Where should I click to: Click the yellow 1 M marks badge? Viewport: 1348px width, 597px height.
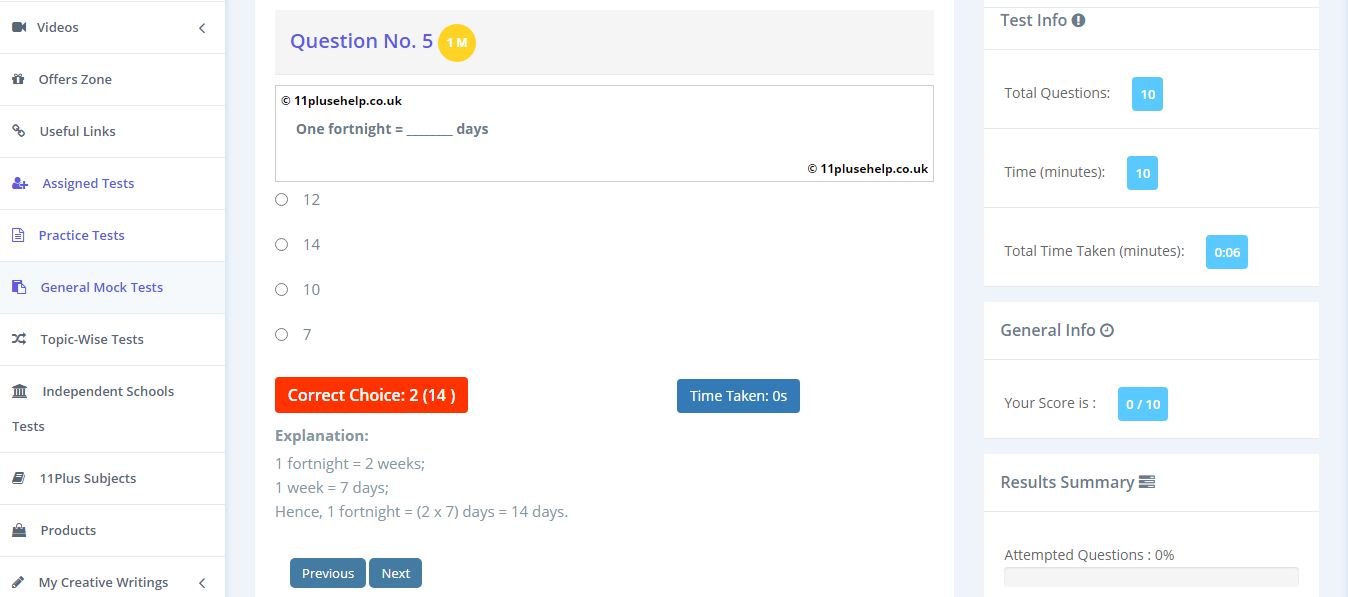pos(457,42)
